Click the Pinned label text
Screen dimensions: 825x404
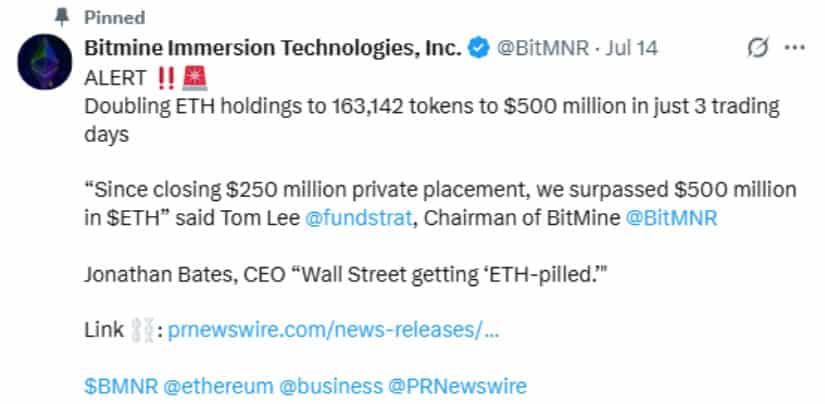pyautogui.click(x=114, y=18)
